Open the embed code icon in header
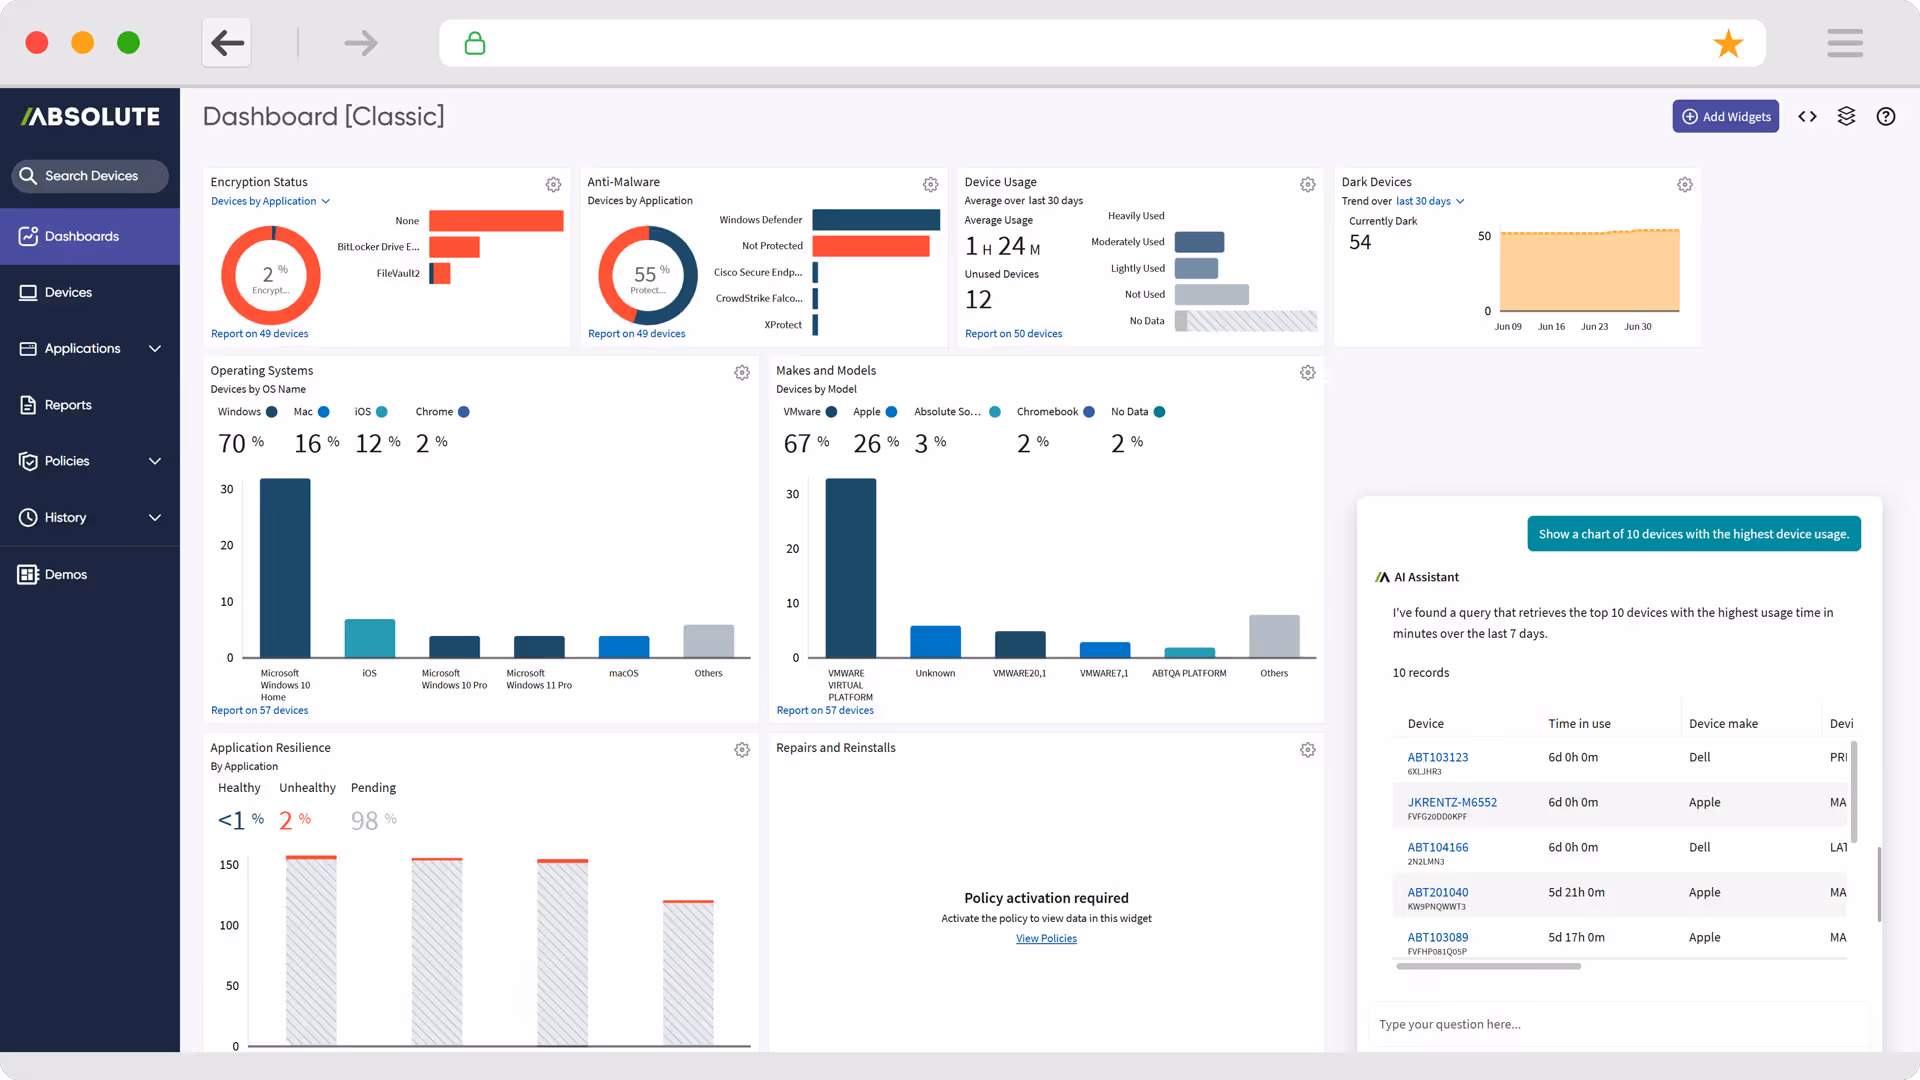 pos(1807,117)
